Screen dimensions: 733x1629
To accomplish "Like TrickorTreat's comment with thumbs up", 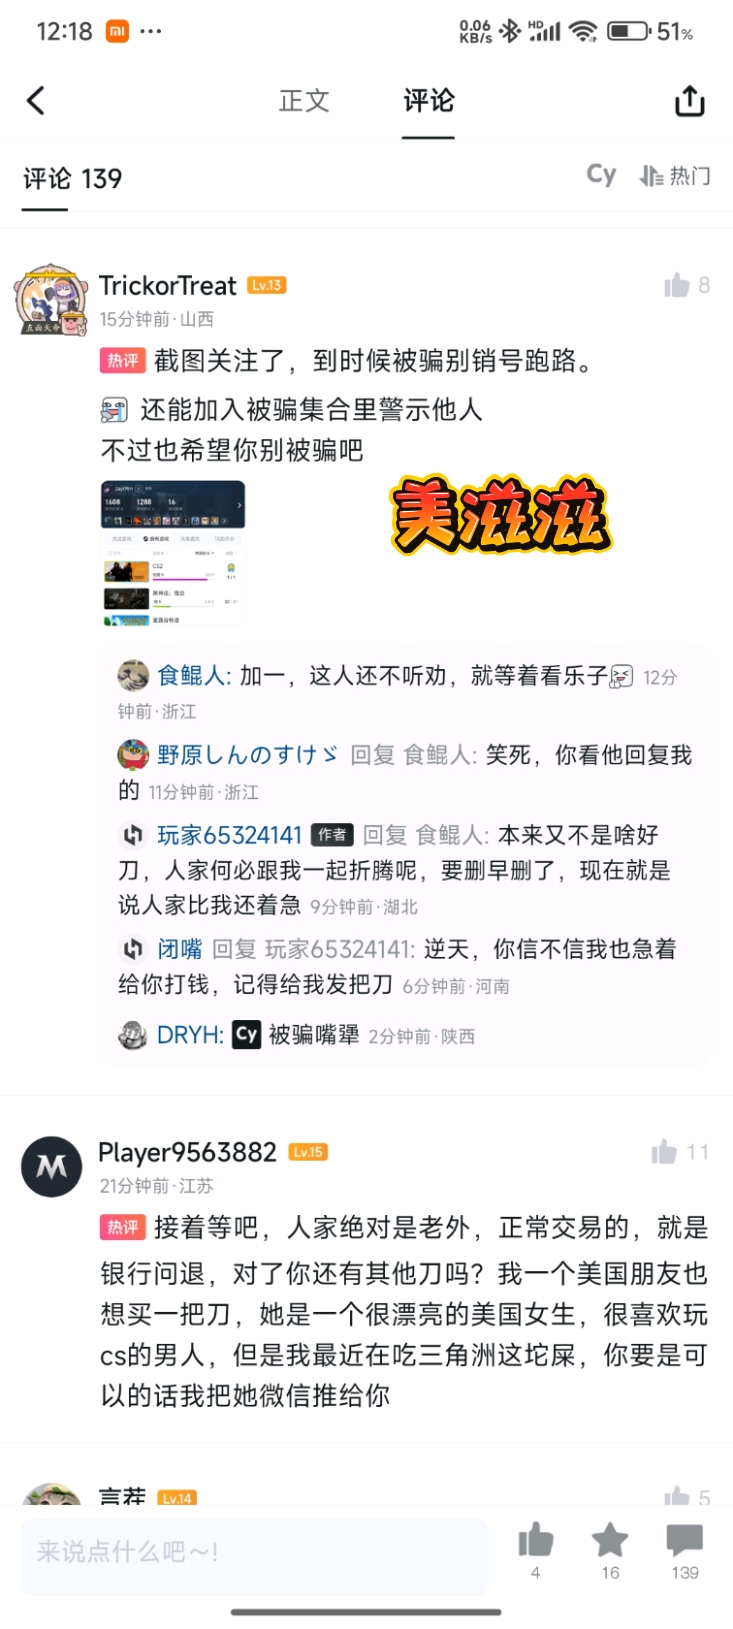I will 677,286.
